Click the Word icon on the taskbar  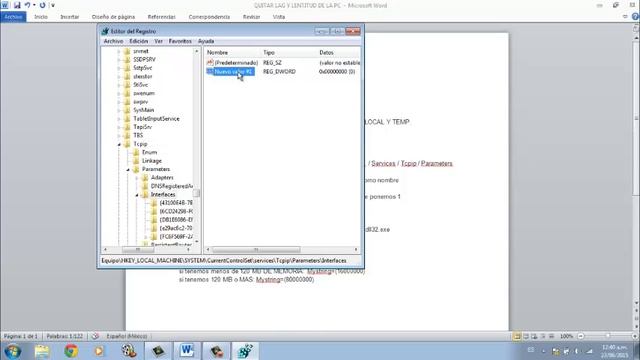tap(187, 351)
